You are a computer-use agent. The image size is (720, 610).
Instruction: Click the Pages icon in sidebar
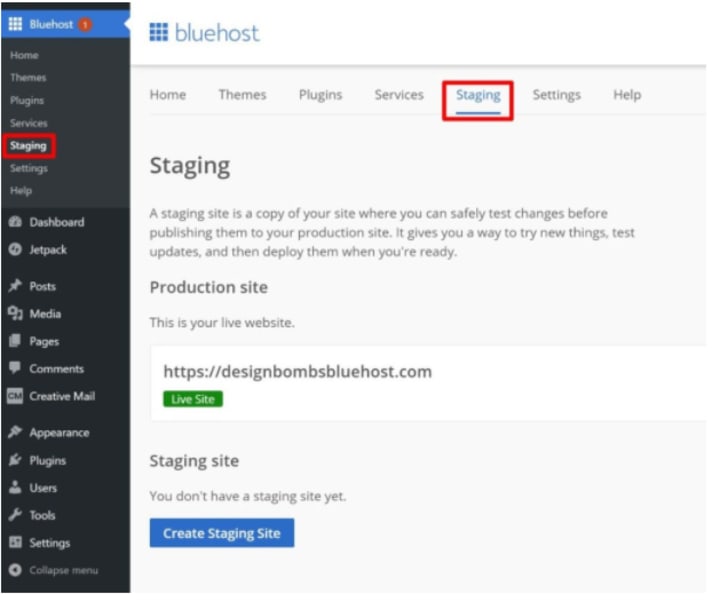[x=15, y=341]
